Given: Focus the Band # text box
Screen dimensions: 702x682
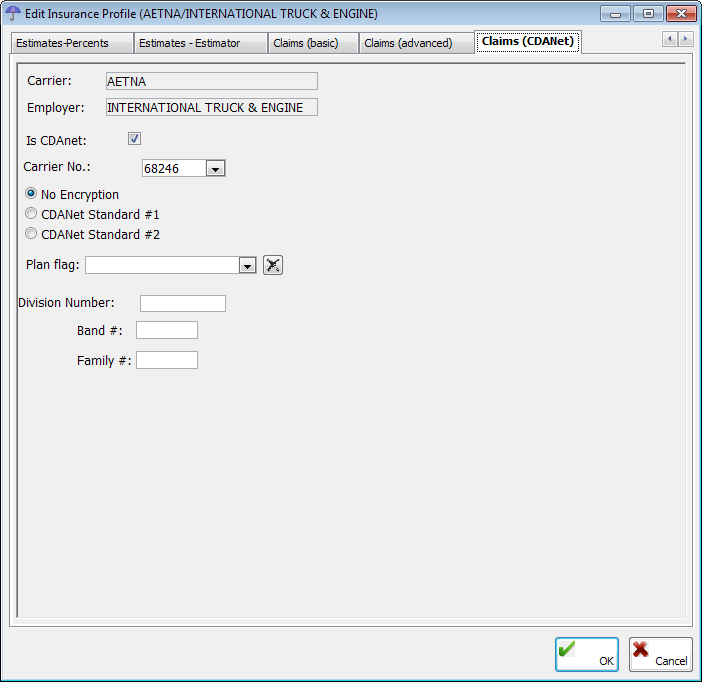Looking at the screenshot, I should click(167, 330).
